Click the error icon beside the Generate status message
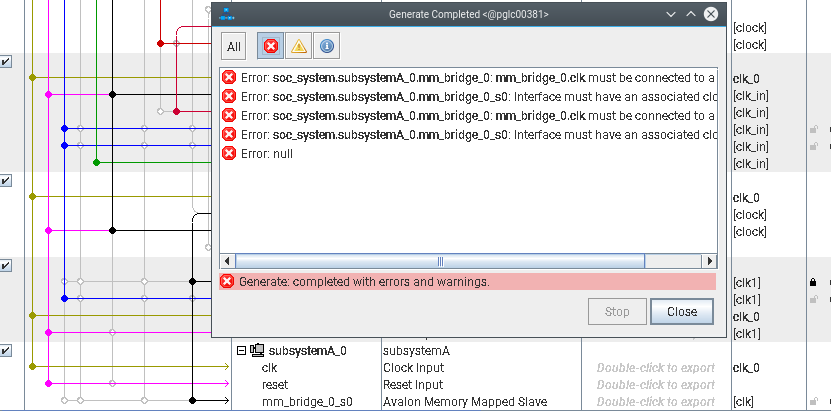This screenshot has height=411, width=831. click(x=227, y=282)
